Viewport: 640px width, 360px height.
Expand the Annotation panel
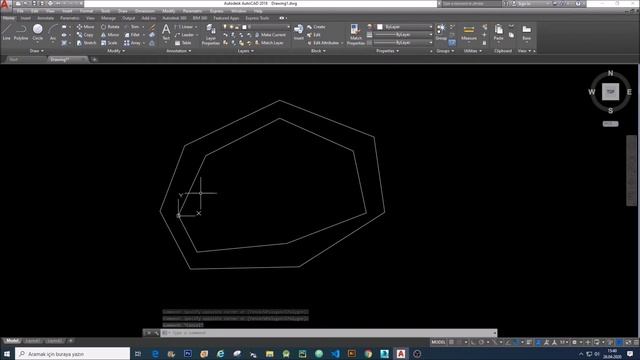coord(178,51)
